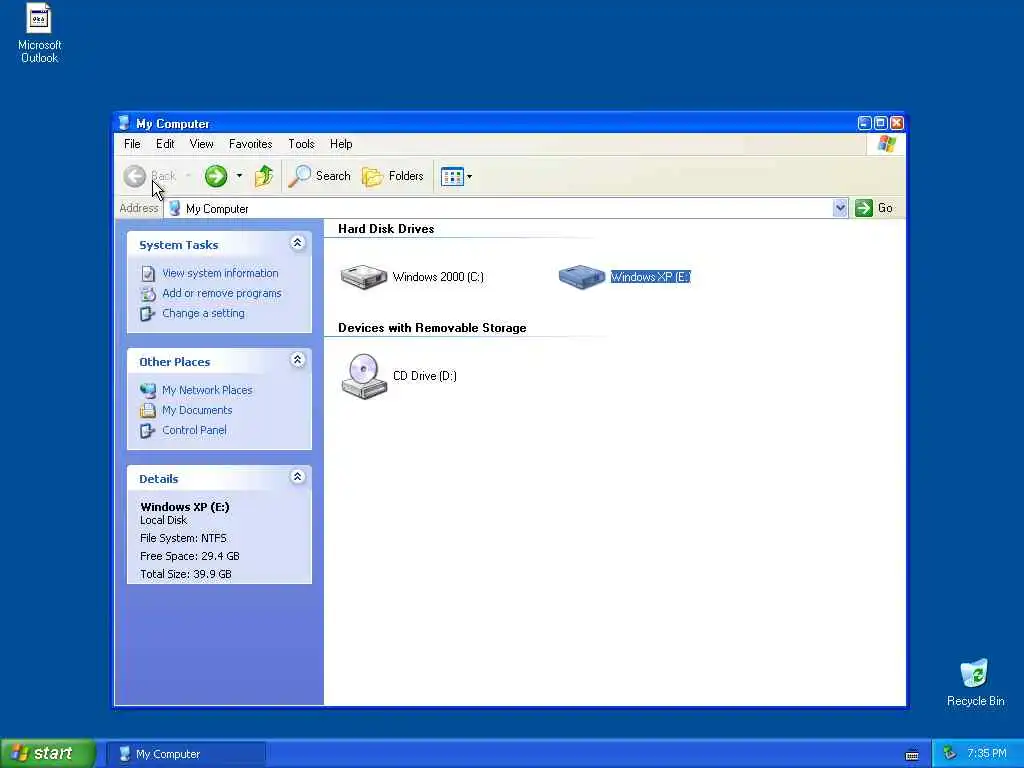The height and width of the screenshot is (768, 1024).
Task: Click the Hard Disk Drives group header
Action: tap(386, 229)
